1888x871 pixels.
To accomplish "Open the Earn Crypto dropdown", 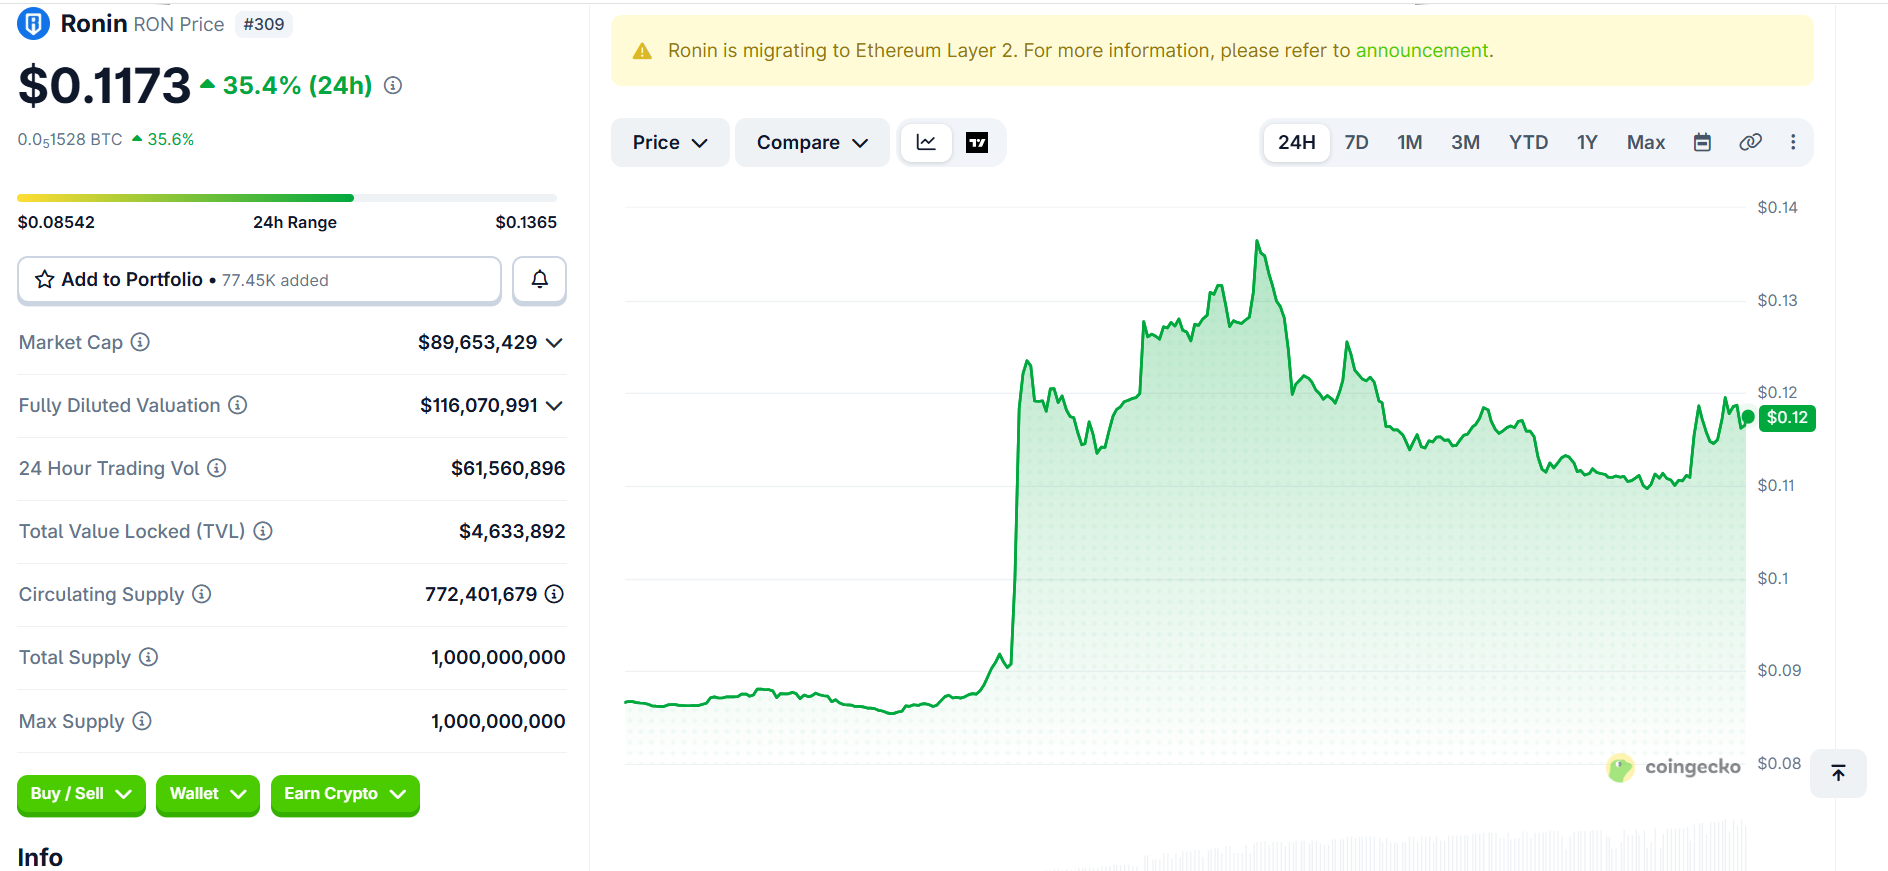I will 345,794.
